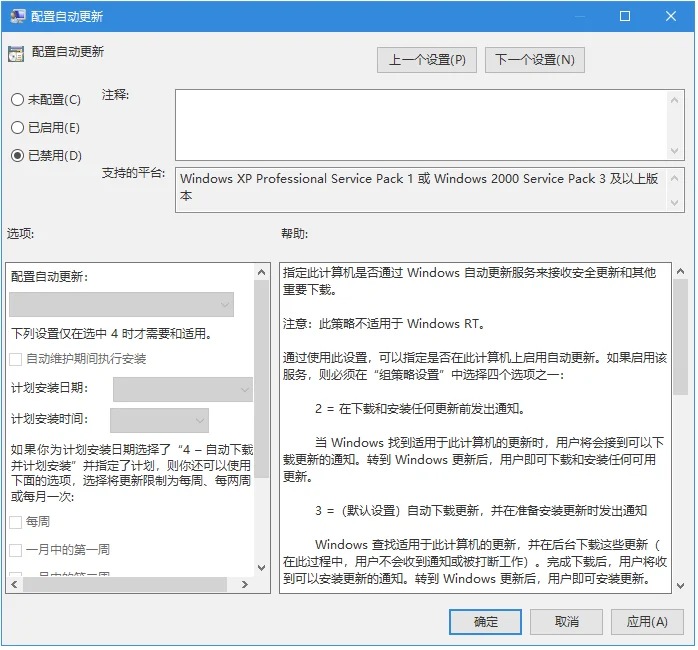The width and height of the screenshot is (698, 650).
Task: Open the 计划安装日期 dropdown
Action: click(x=183, y=390)
